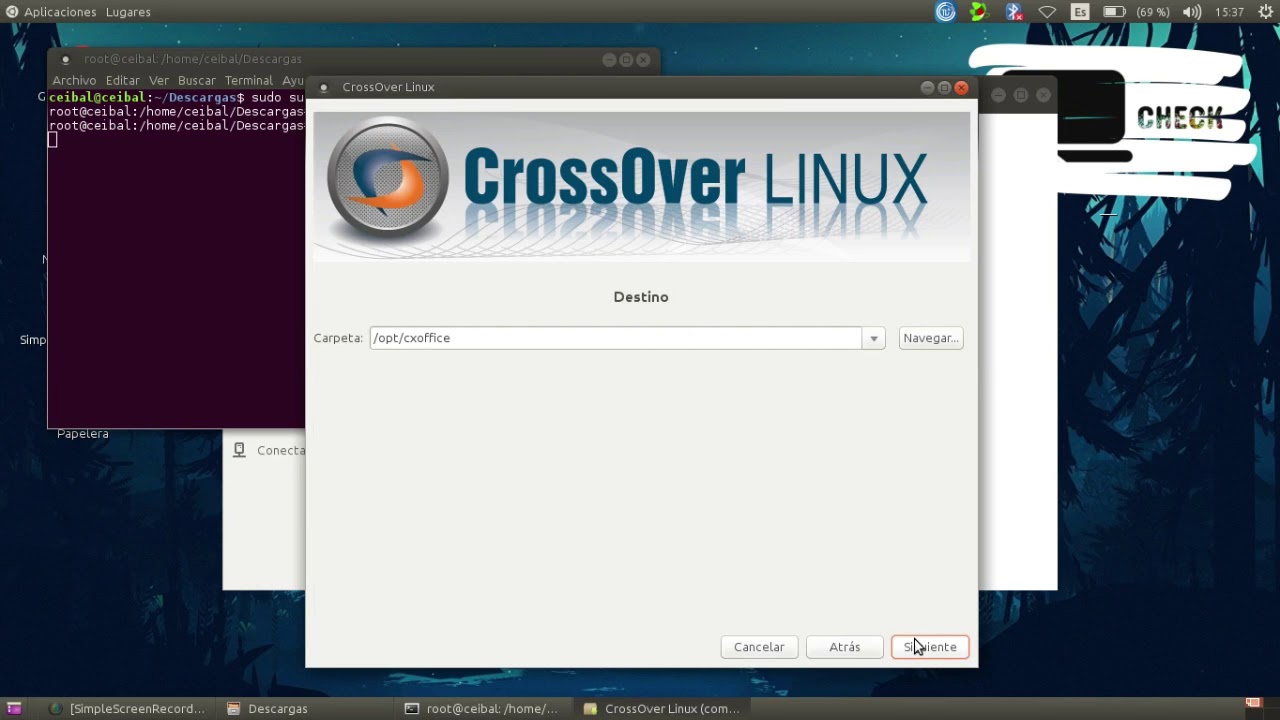1280x720 pixels.
Task: Switch to SimpleScreenRecorder taskbar item
Action: (x=127, y=708)
